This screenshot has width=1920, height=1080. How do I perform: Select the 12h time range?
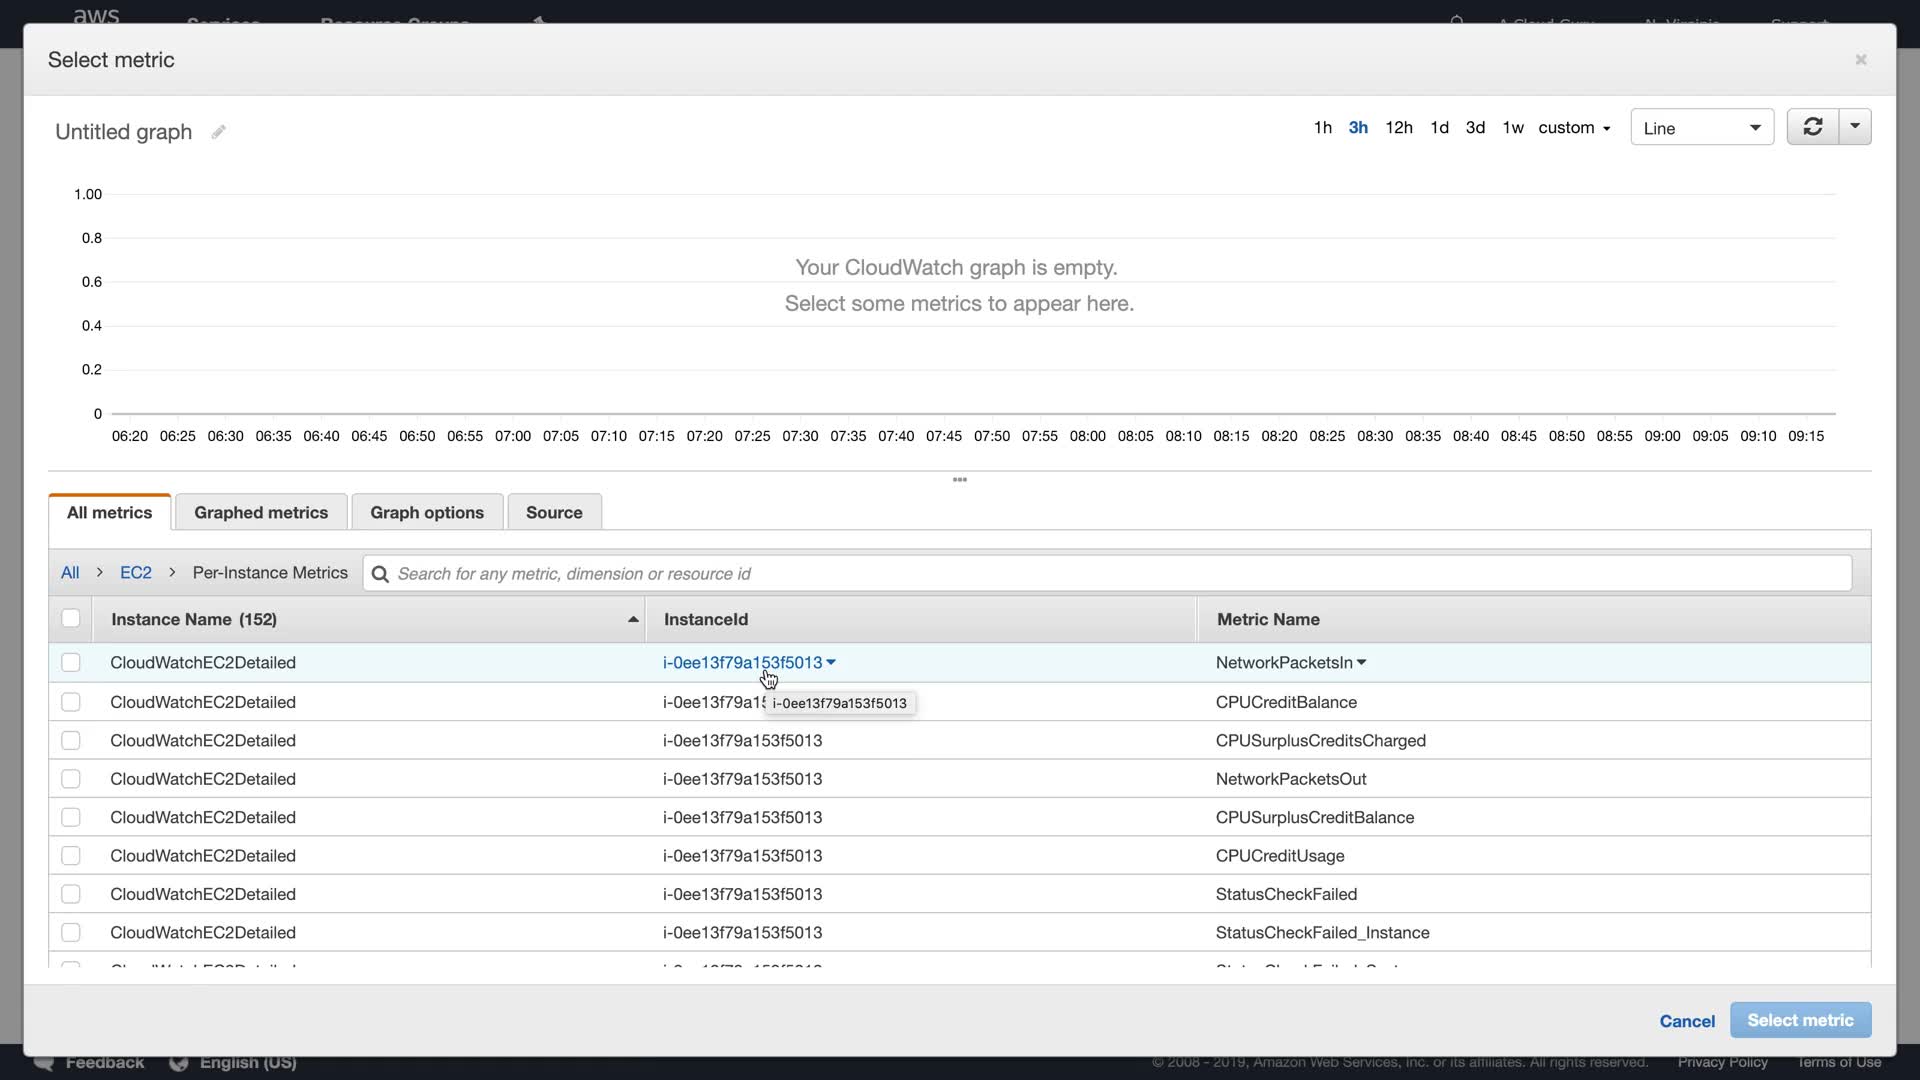[1398, 128]
